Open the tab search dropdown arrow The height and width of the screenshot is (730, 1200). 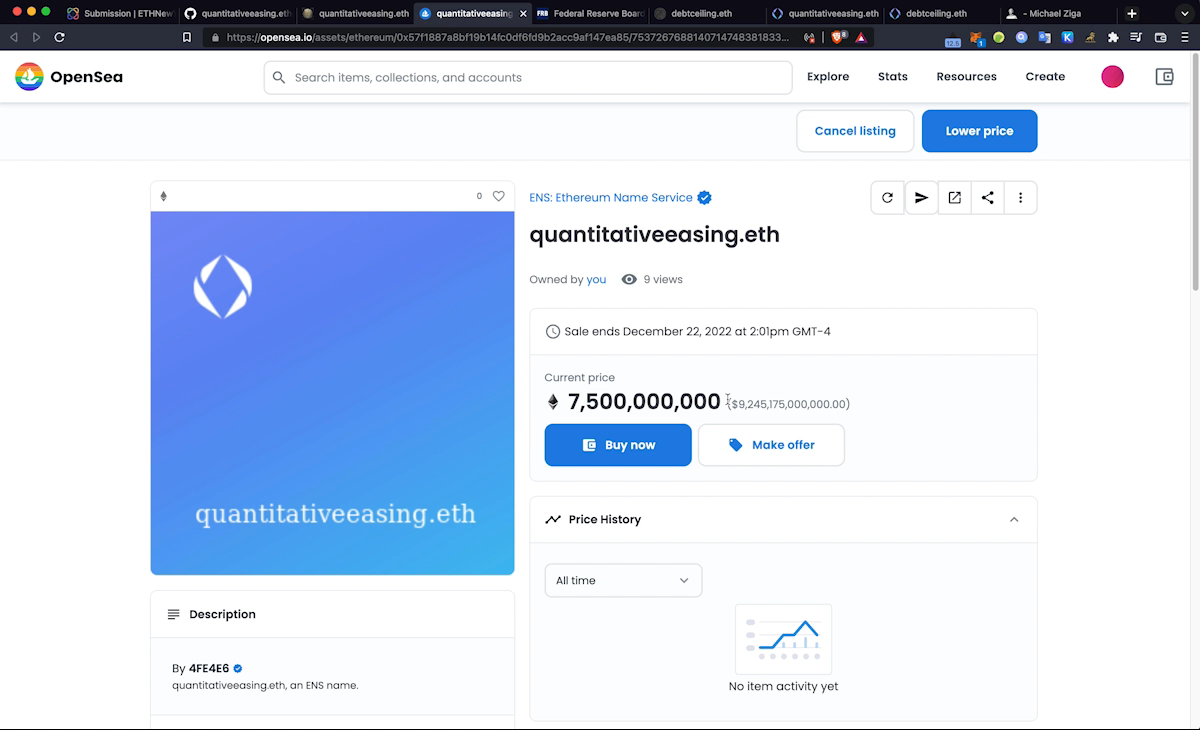coord(1185,14)
